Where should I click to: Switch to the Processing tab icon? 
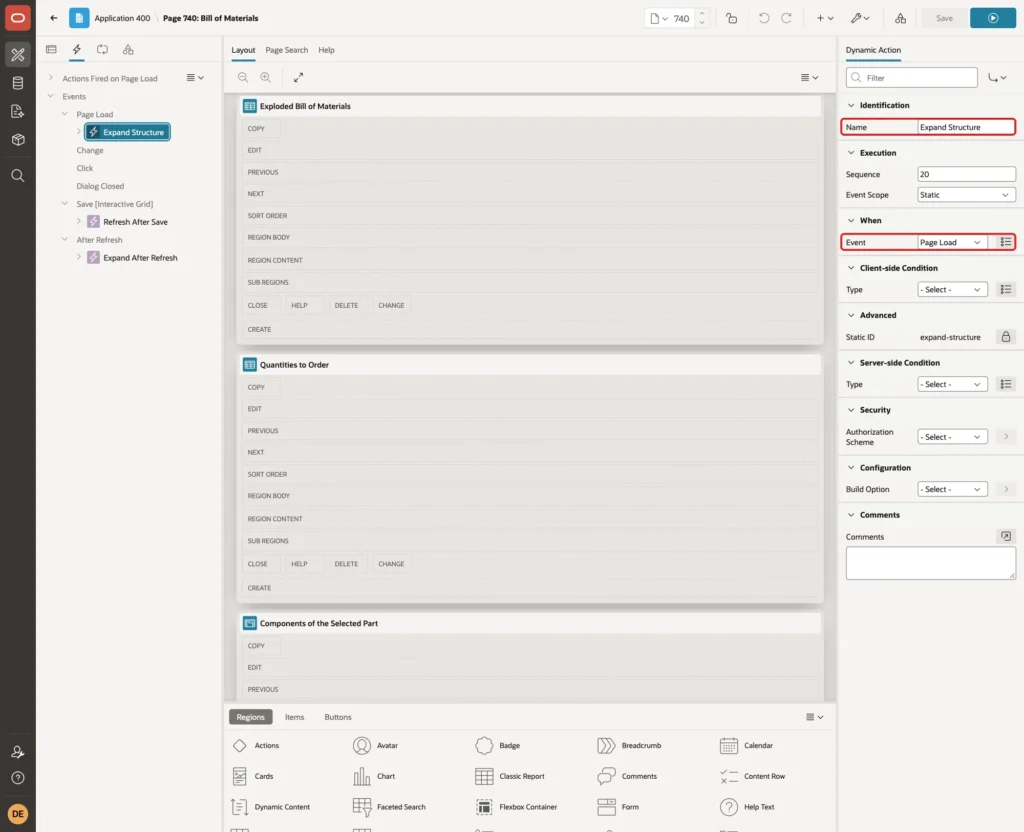click(x=102, y=50)
